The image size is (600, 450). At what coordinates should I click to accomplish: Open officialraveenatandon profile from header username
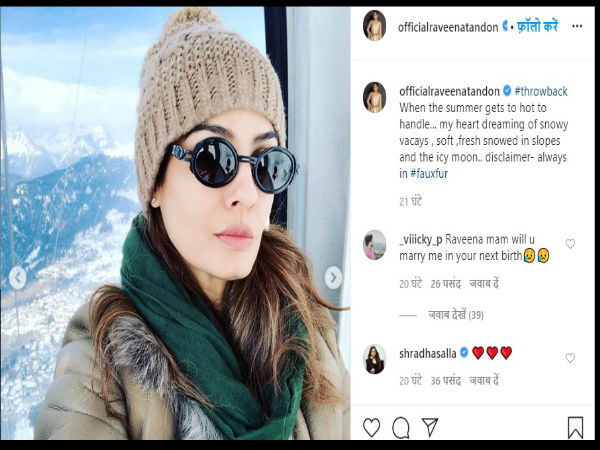pyautogui.click(x=448, y=27)
